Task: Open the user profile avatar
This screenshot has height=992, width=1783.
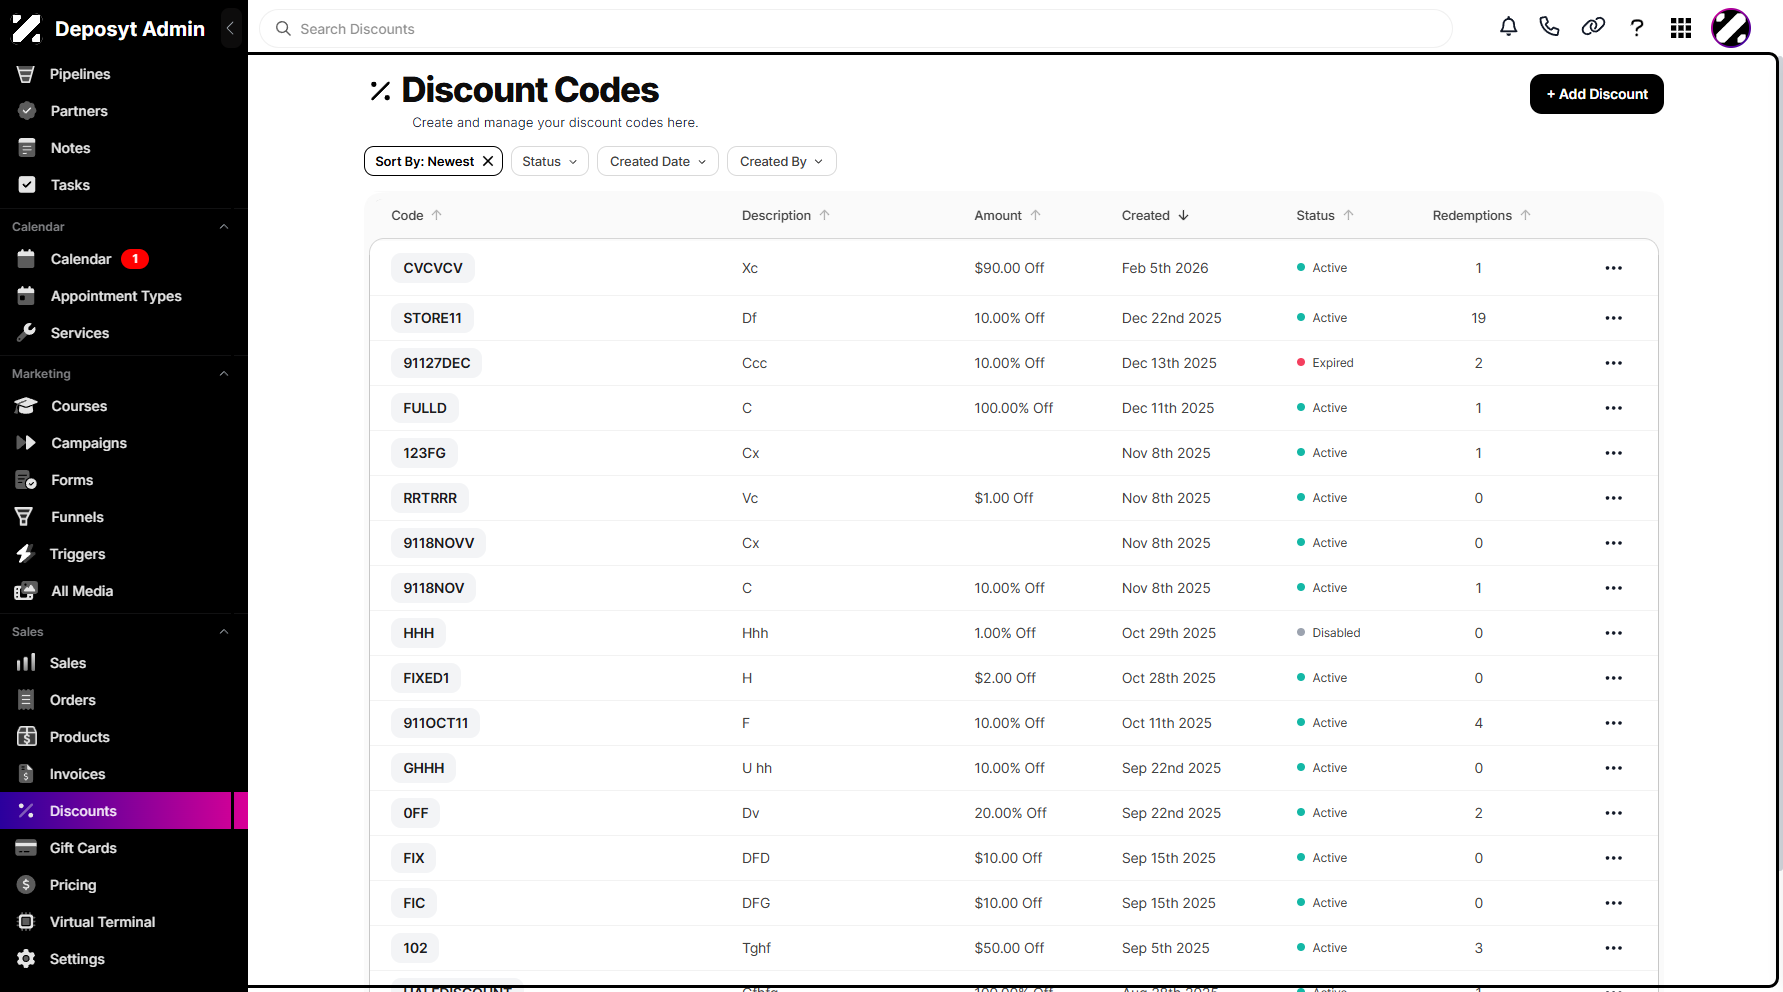Action: 1730,28
